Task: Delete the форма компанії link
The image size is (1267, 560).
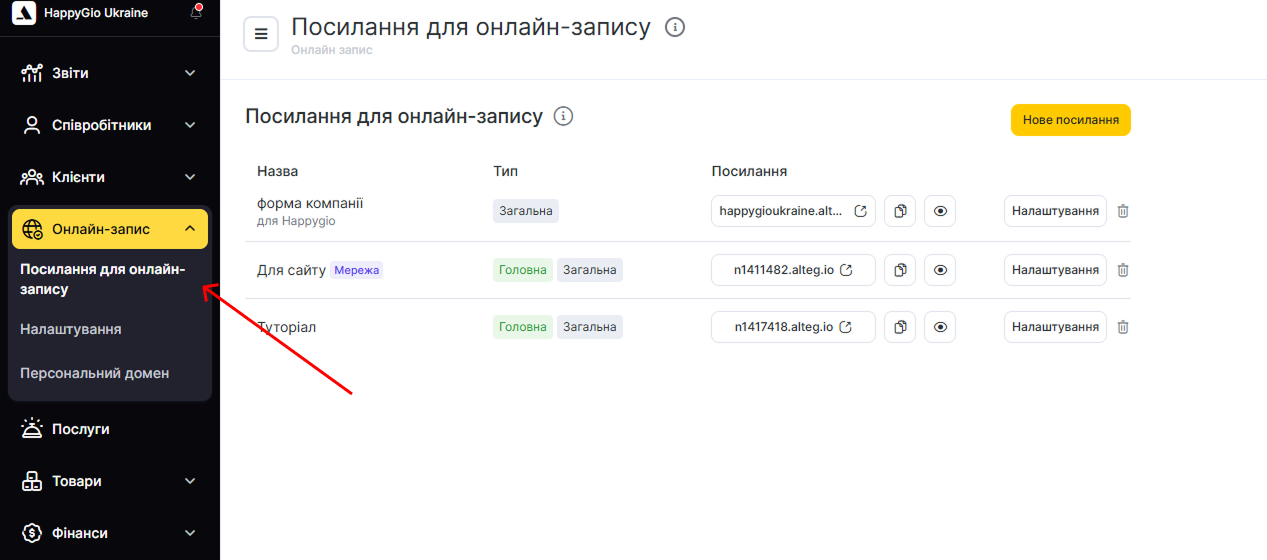Action: click(1123, 211)
